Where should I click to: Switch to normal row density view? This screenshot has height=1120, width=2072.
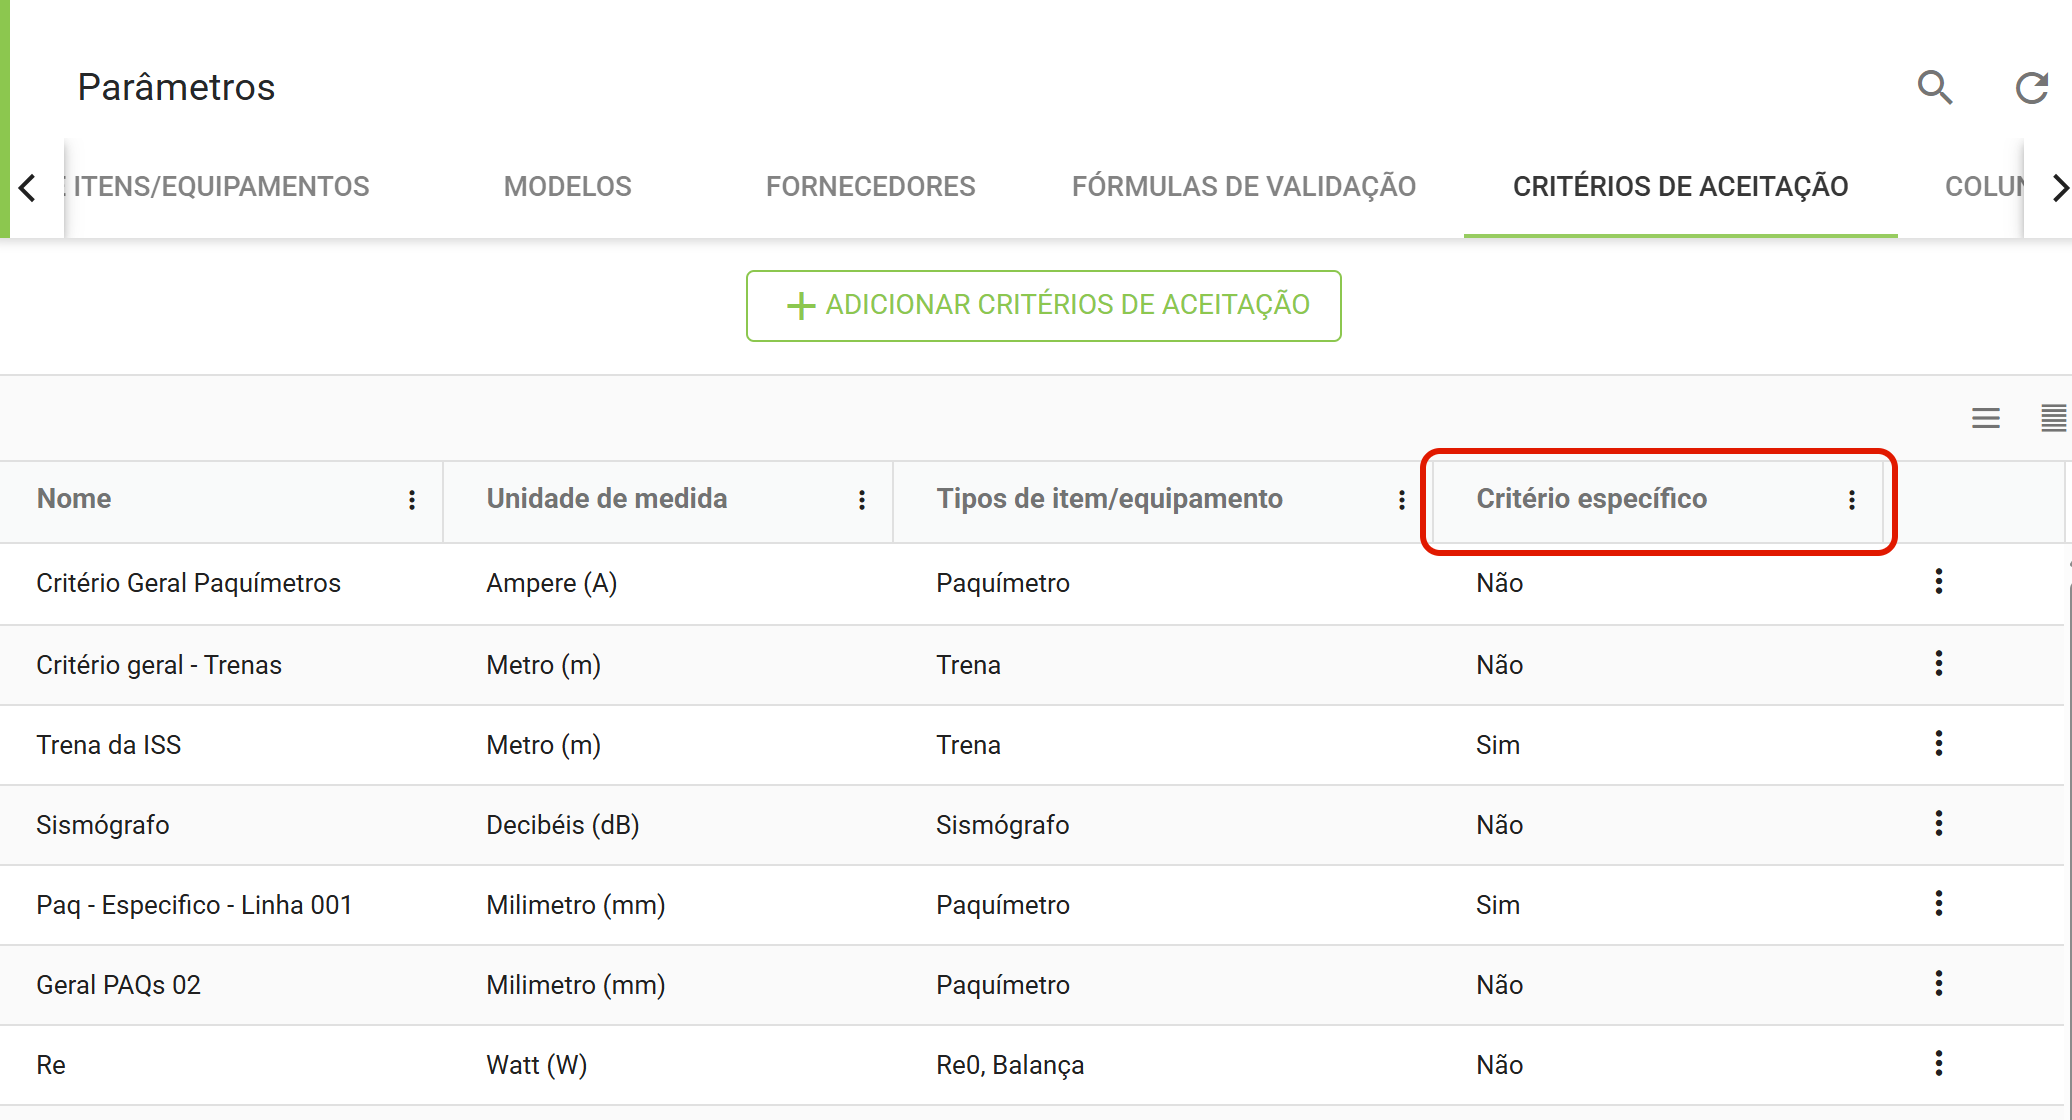pos(1985,418)
